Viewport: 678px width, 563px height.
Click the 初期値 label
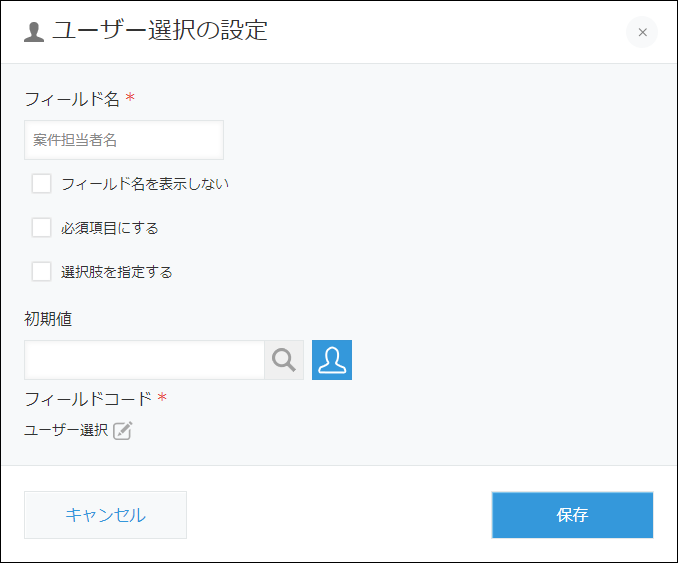pyautogui.click(x=48, y=319)
